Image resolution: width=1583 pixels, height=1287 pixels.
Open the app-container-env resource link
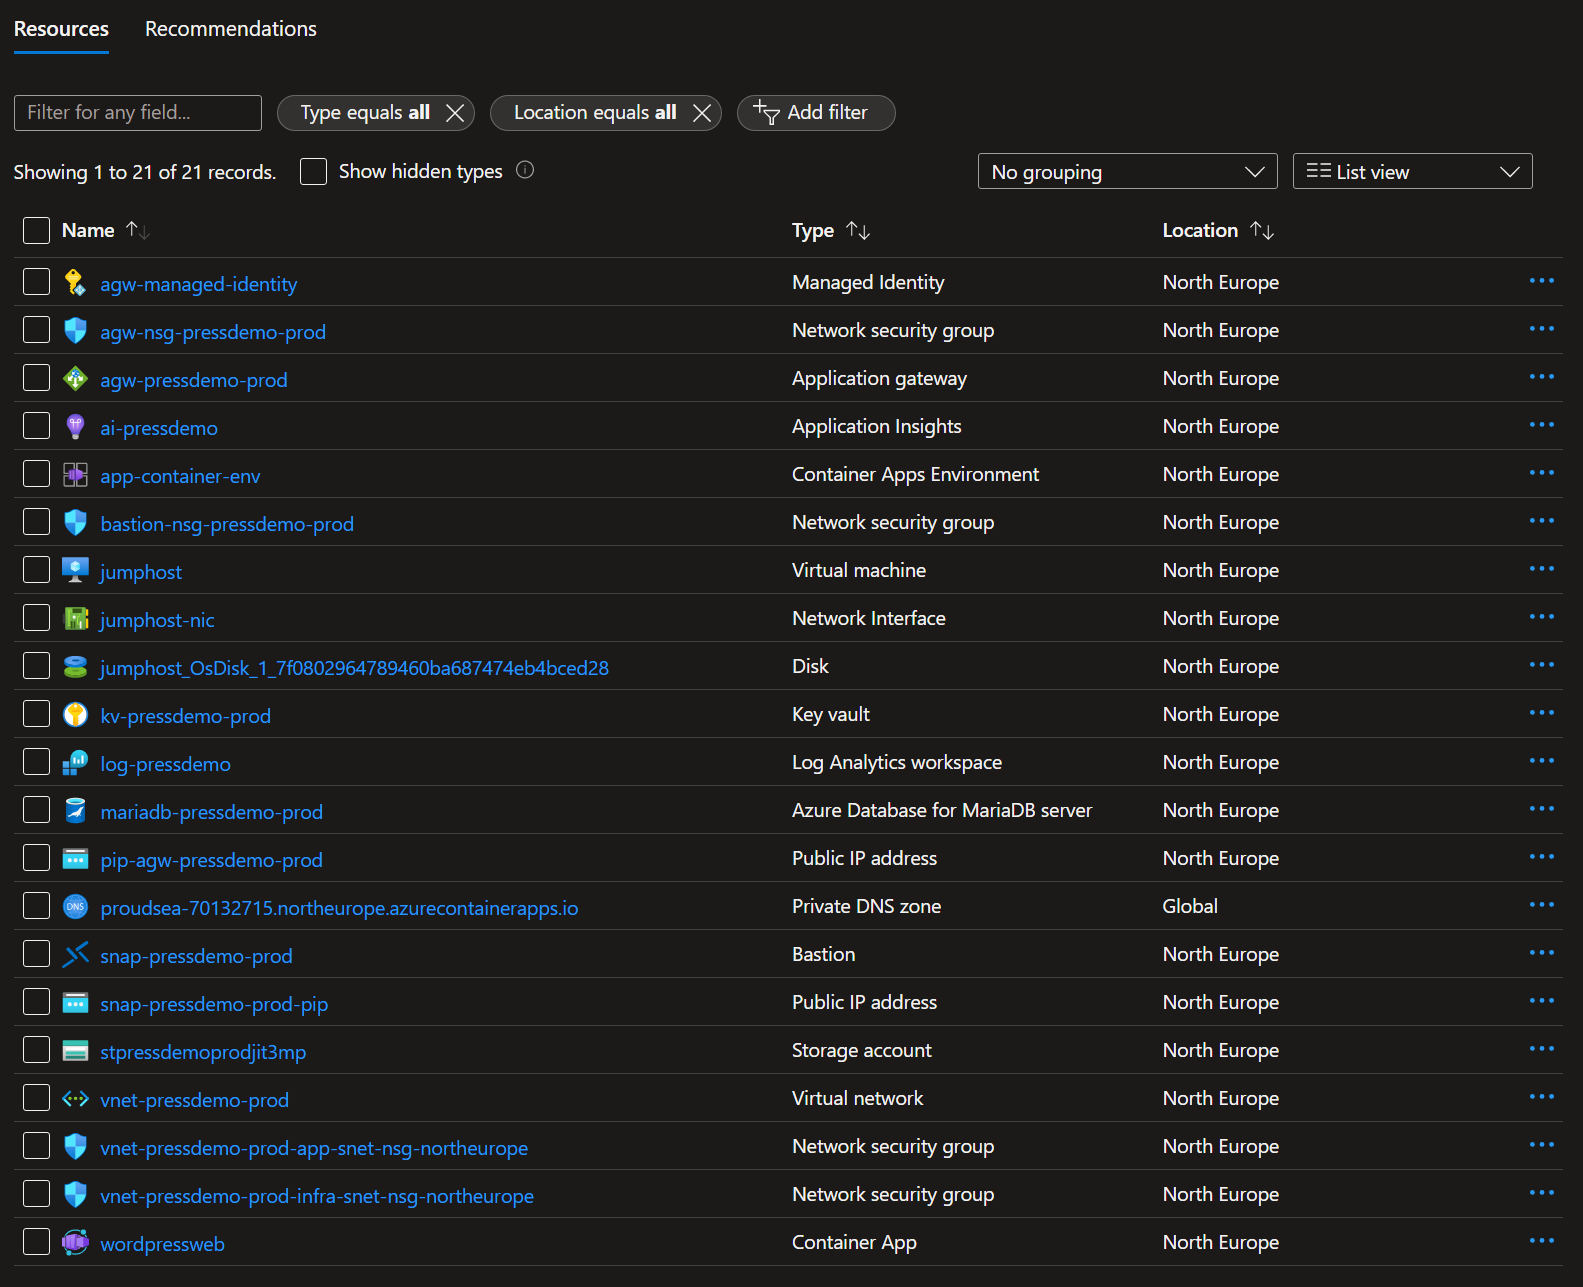180,476
